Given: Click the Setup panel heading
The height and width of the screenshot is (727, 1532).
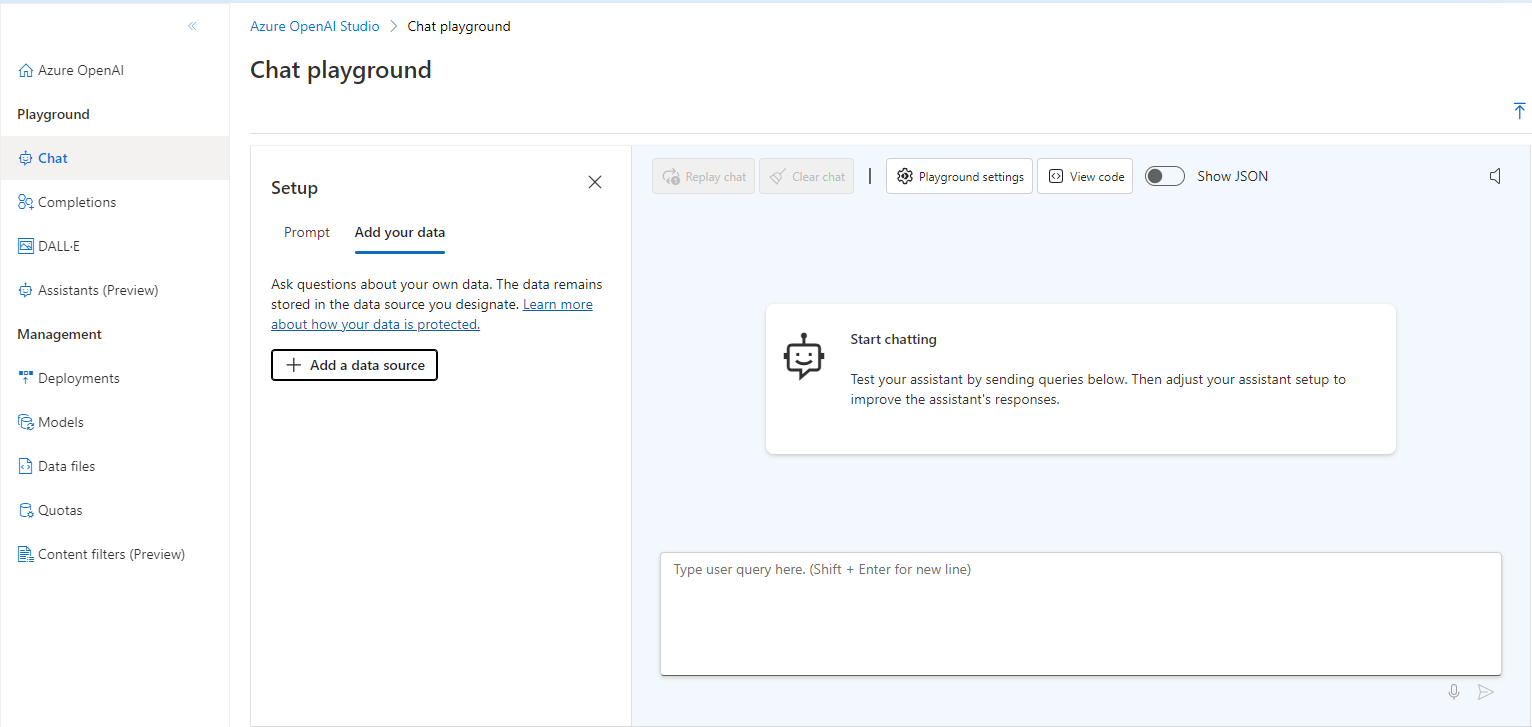Looking at the screenshot, I should (x=294, y=188).
